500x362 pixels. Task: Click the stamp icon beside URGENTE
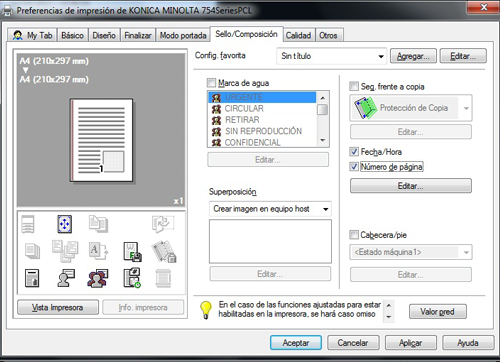pos(216,97)
